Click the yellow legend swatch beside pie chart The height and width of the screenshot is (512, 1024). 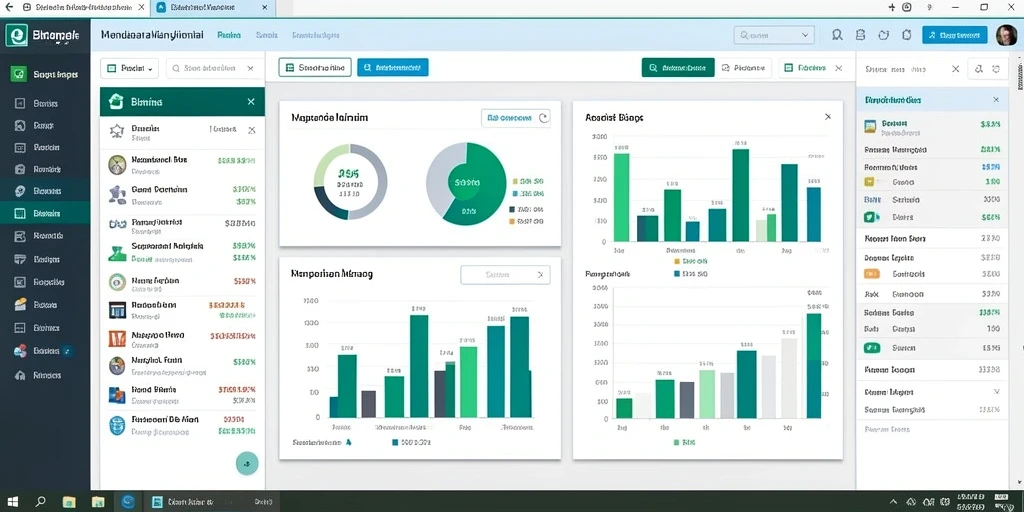tap(515, 181)
